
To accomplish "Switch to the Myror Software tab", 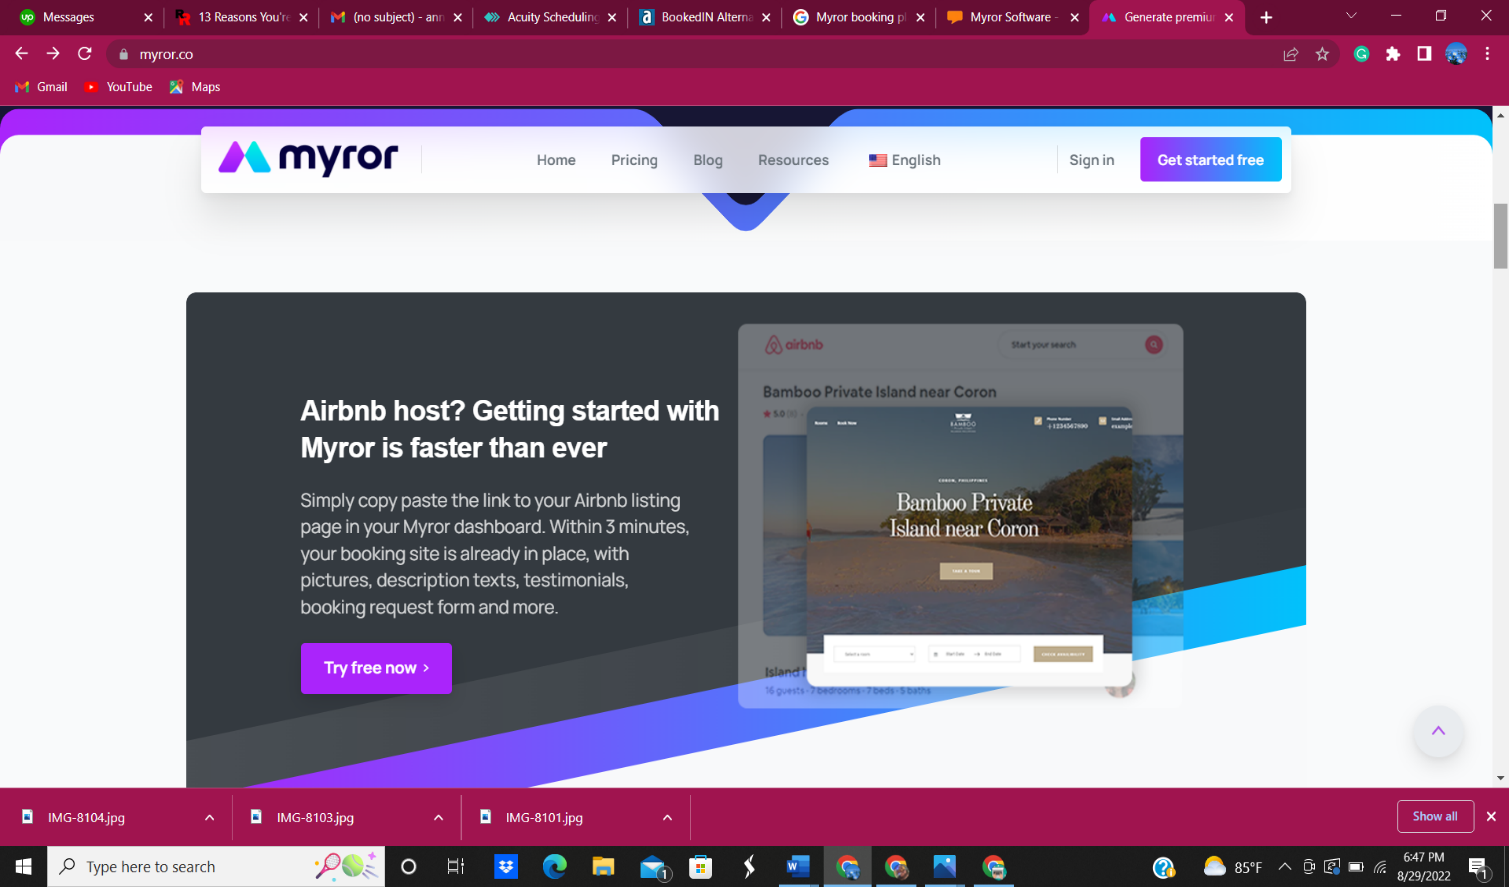I will click(1014, 17).
